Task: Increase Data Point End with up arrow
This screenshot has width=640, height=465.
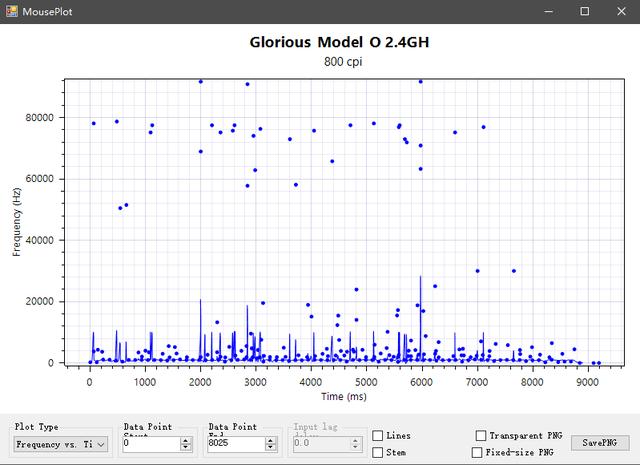Action: [271, 440]
